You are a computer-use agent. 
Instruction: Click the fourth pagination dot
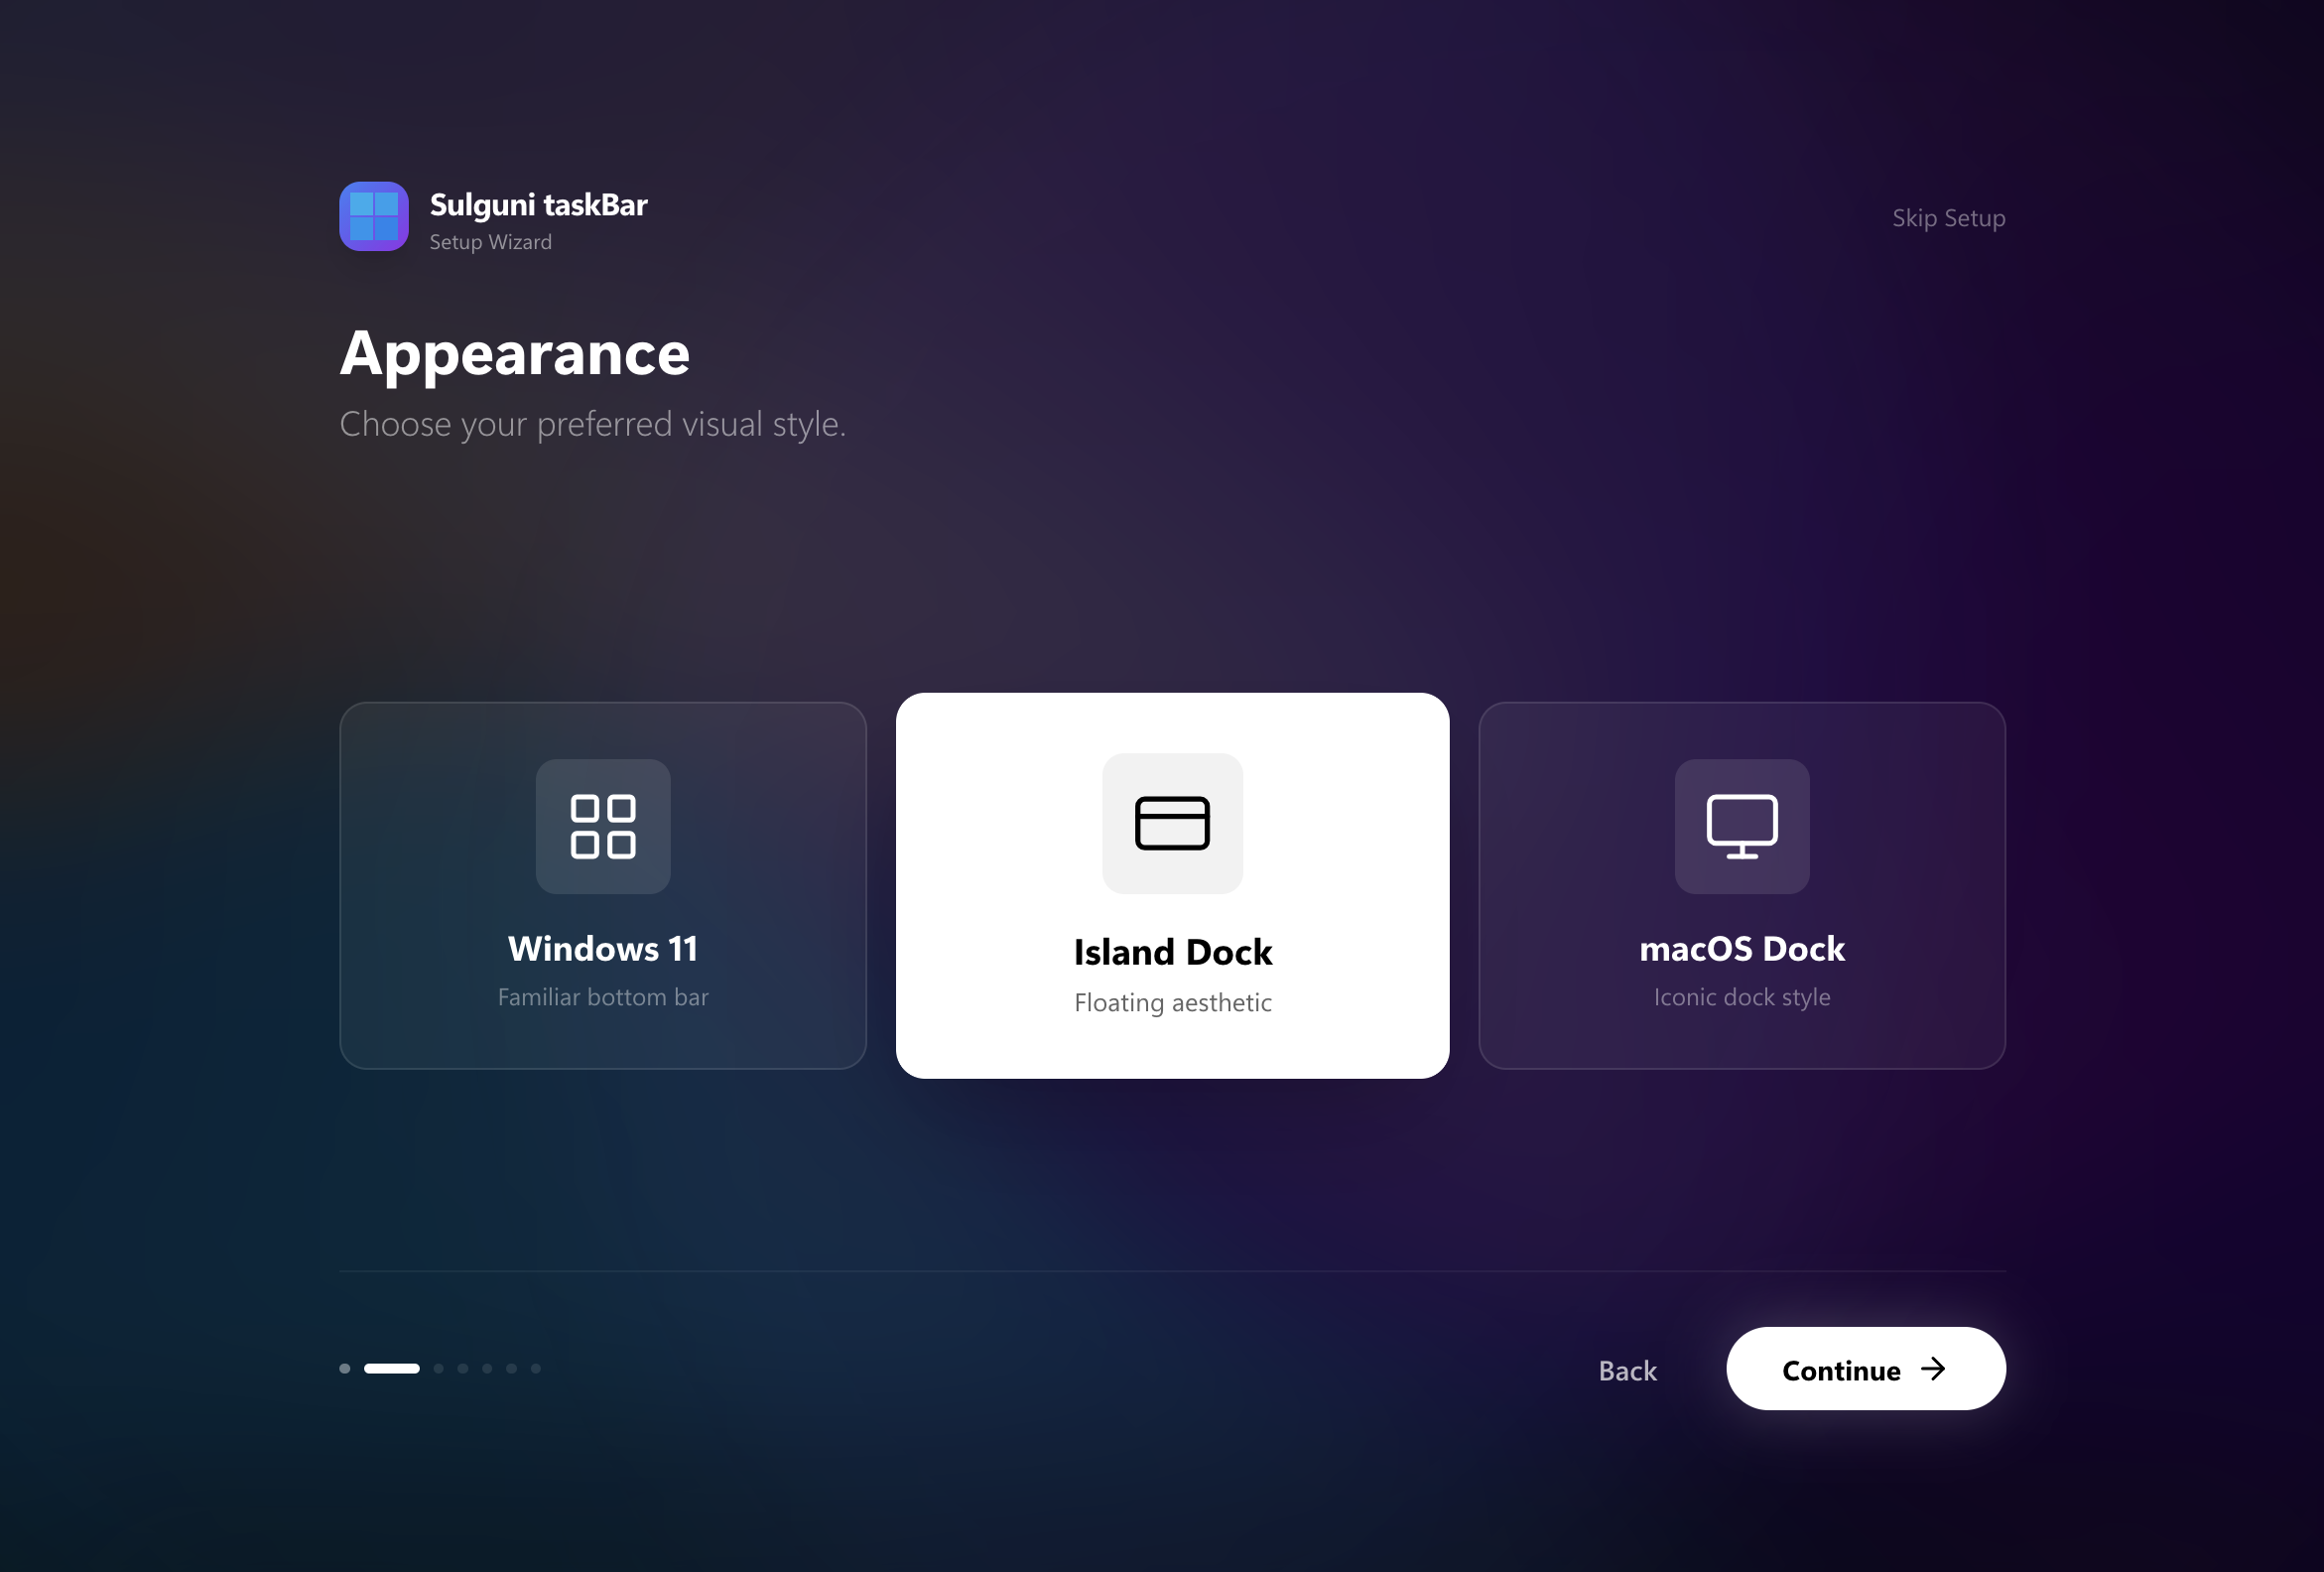pos(462,1369)
